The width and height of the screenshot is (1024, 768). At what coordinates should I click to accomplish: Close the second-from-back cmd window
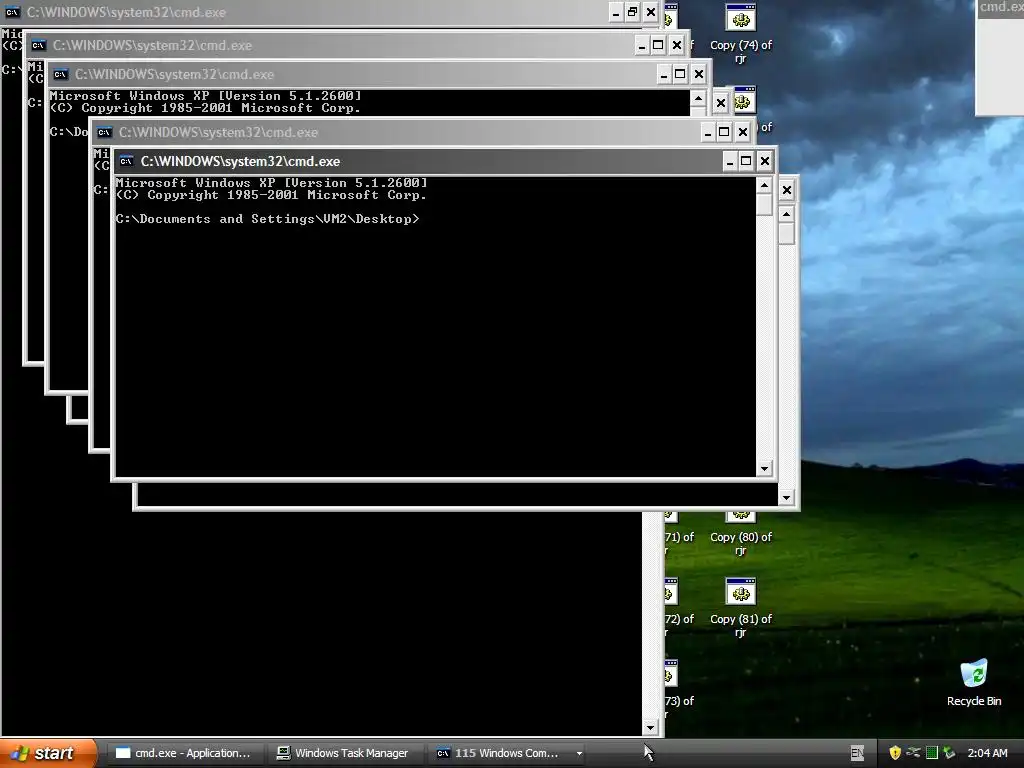click(677, 45)
